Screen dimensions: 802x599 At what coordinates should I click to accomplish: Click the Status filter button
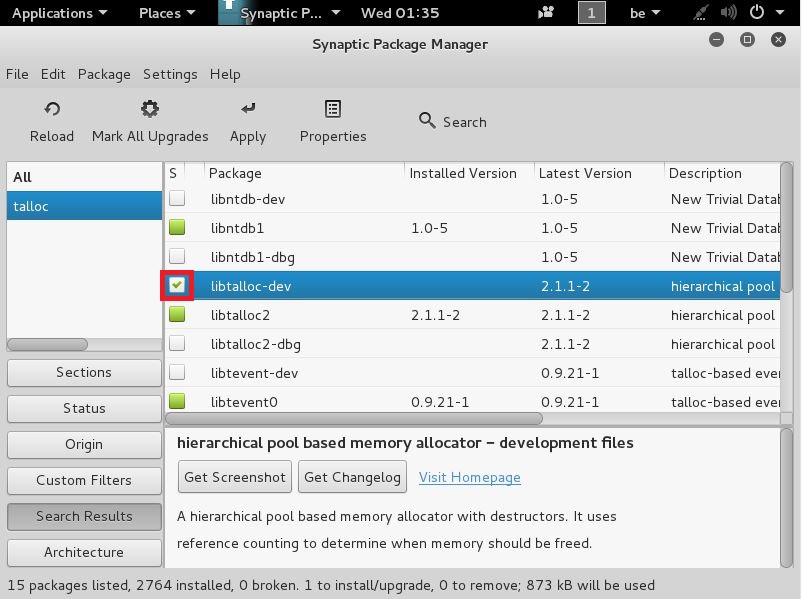[x=84, y=408]
